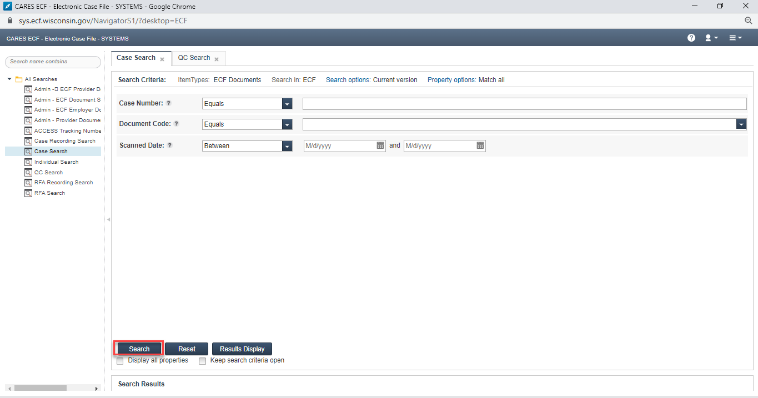Screen dimensions: 758x398
Task: Select QC Search in the tree
Action: pos(48,172)
